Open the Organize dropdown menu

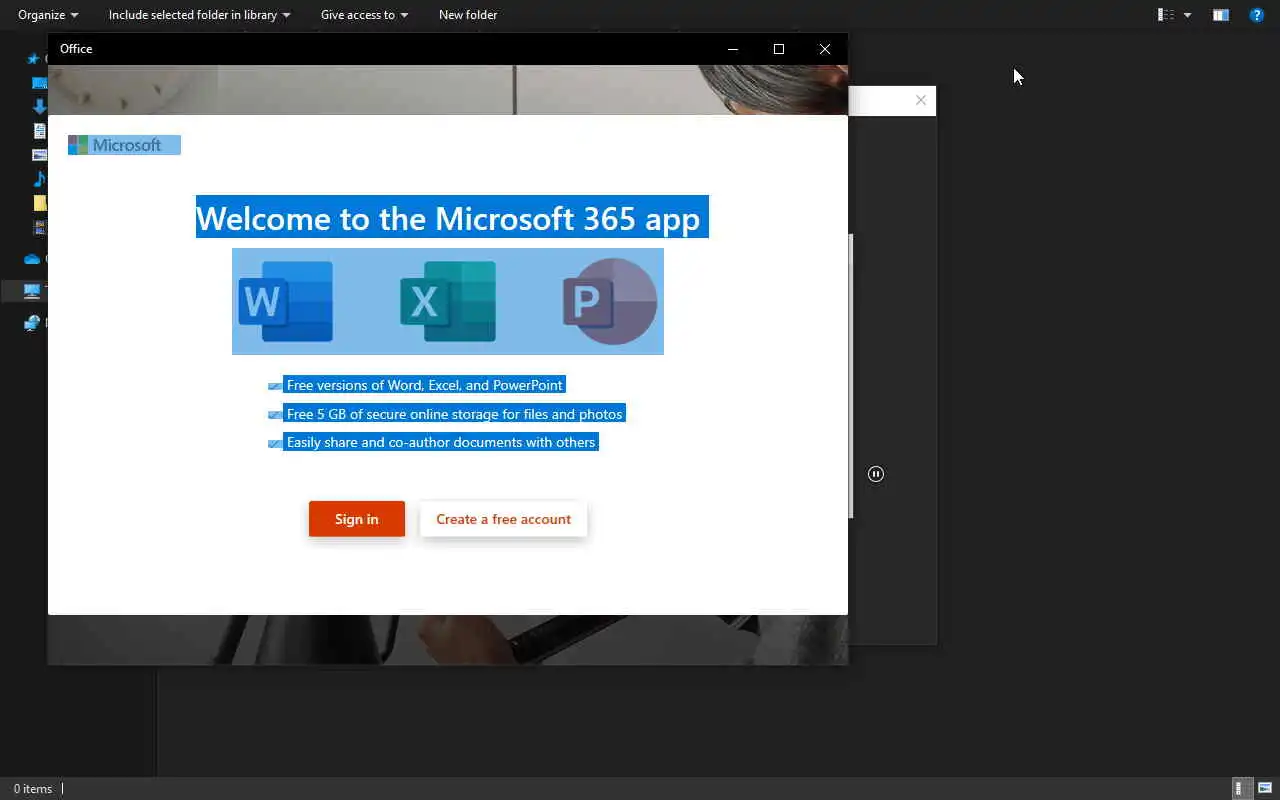[48, 15]
